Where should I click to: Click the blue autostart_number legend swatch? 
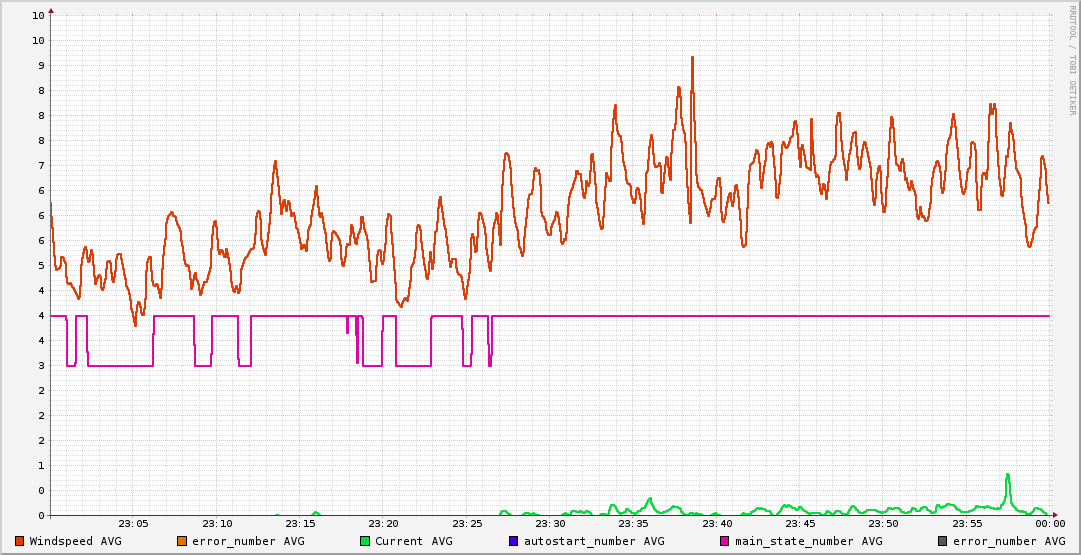(x=514, y=541)
